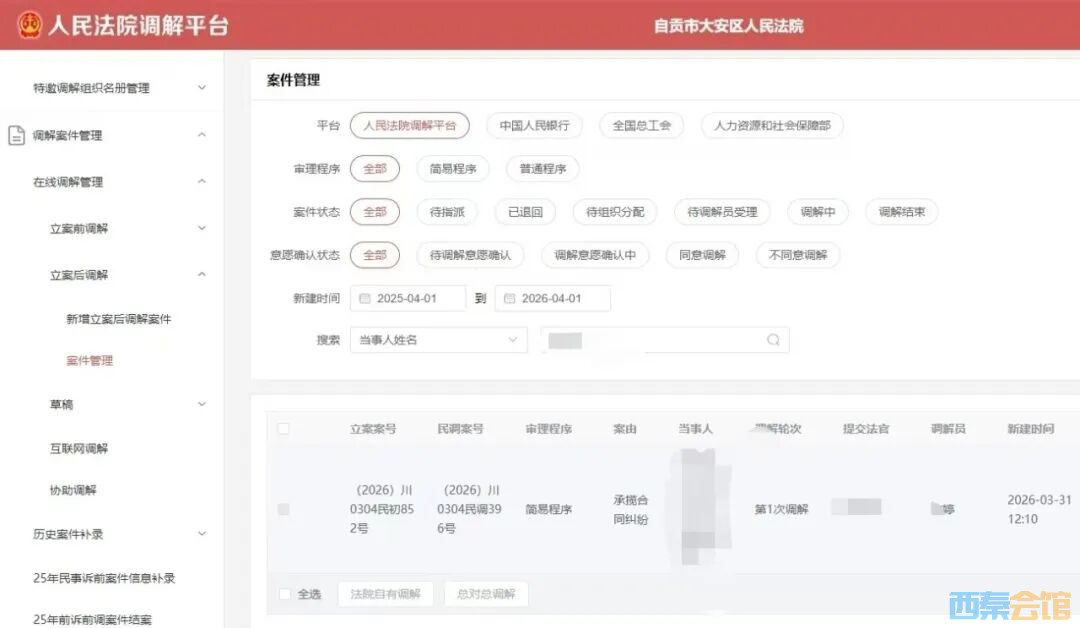Expand 特邀调解组织名册管理 menu
This screenshot has height=628, width=1080.
tap(202, 88)
